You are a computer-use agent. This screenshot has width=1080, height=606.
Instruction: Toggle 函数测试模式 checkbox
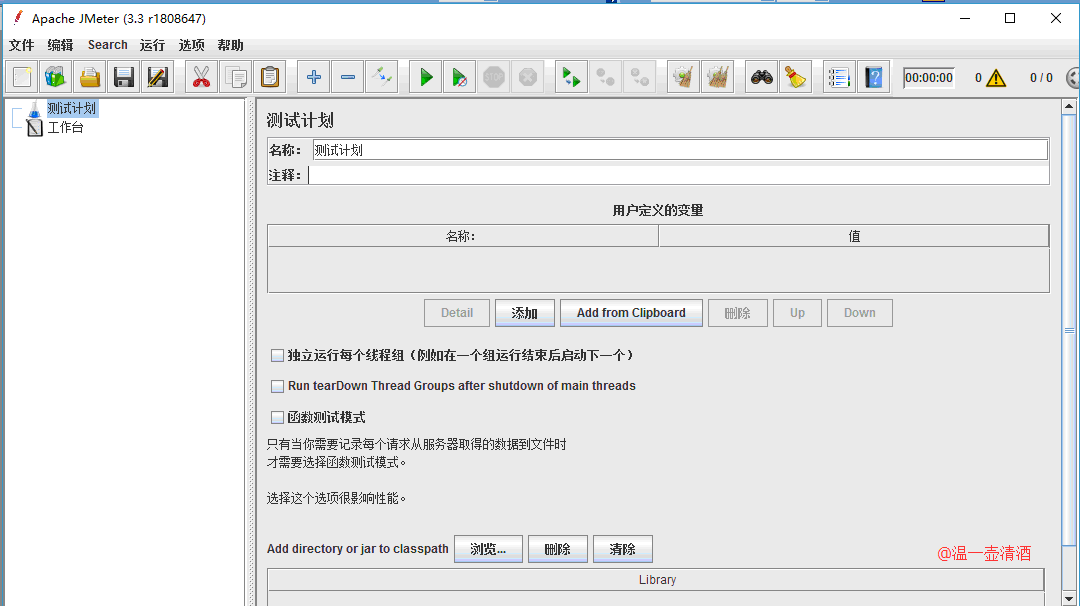278,417
